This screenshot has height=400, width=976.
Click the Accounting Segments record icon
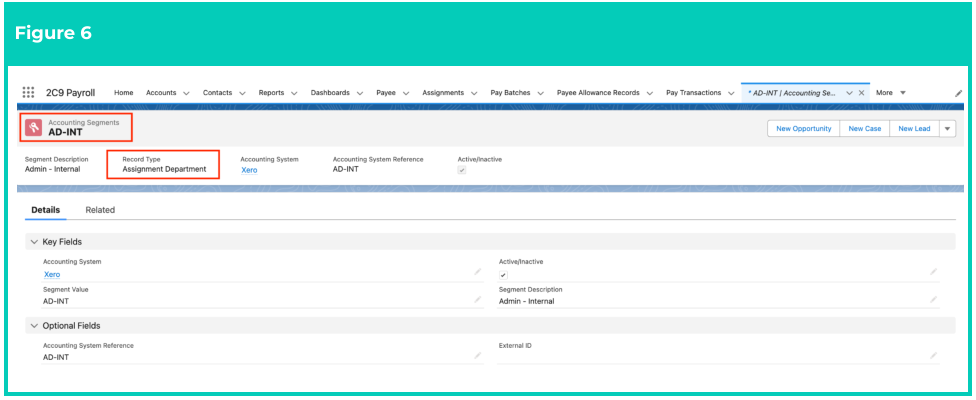click(34, 128)
